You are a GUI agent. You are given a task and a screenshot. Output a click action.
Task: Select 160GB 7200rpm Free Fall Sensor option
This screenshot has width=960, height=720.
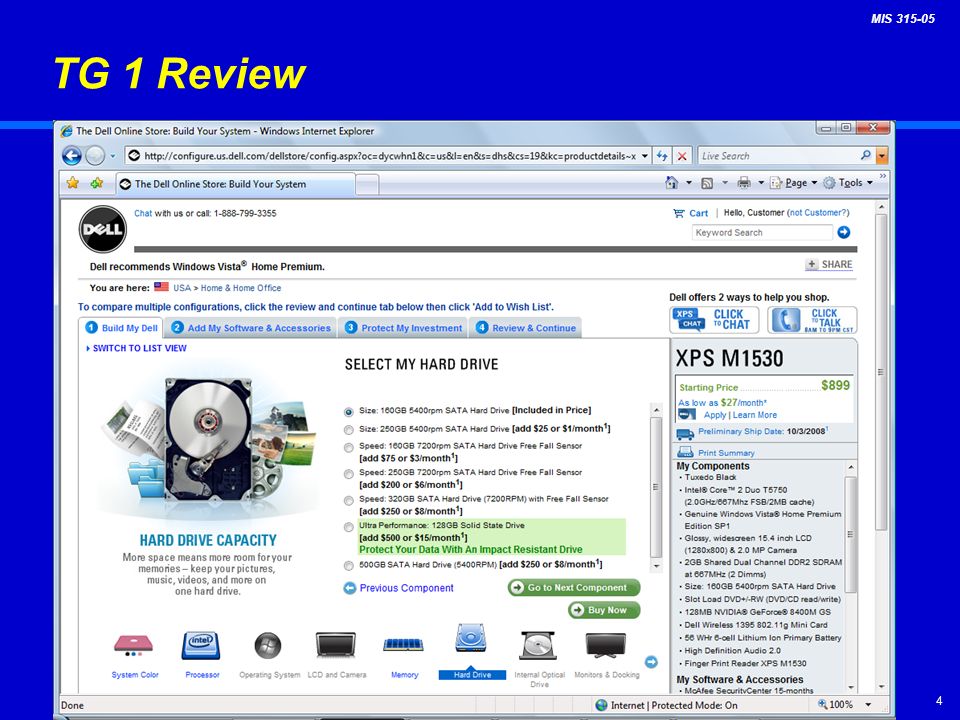tap(348, 448)
